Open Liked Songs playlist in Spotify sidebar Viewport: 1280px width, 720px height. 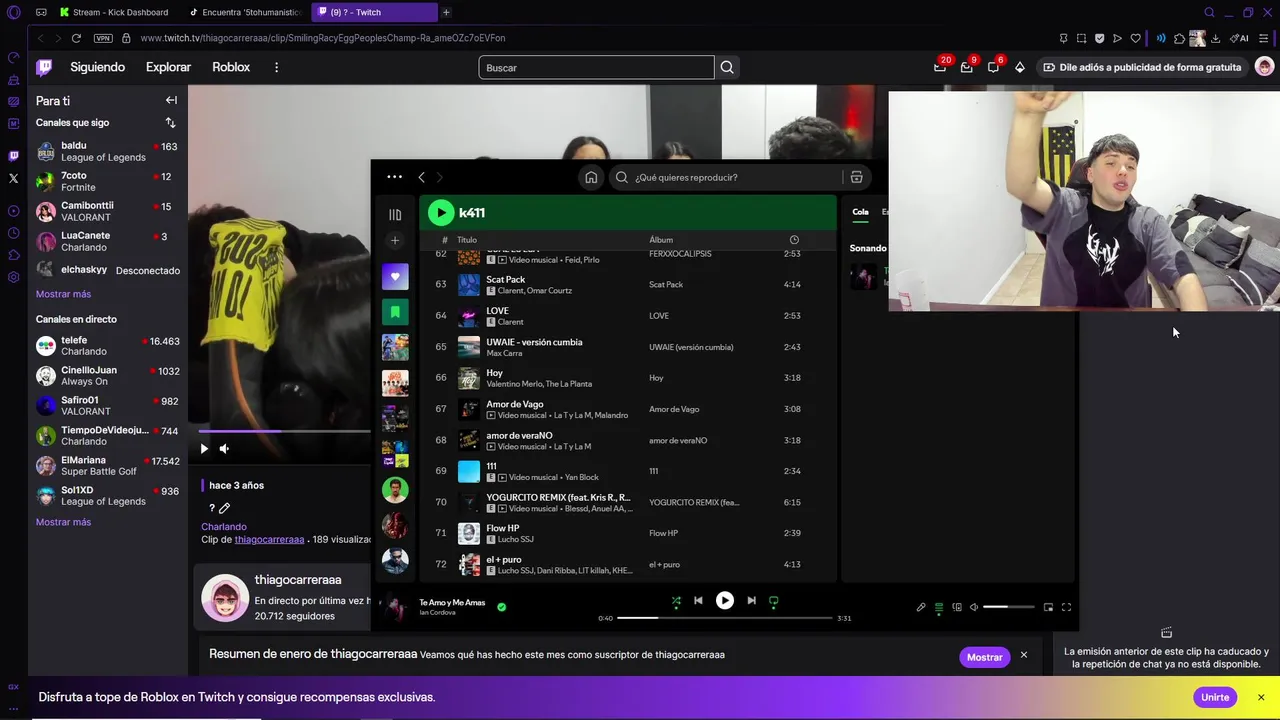395,277
